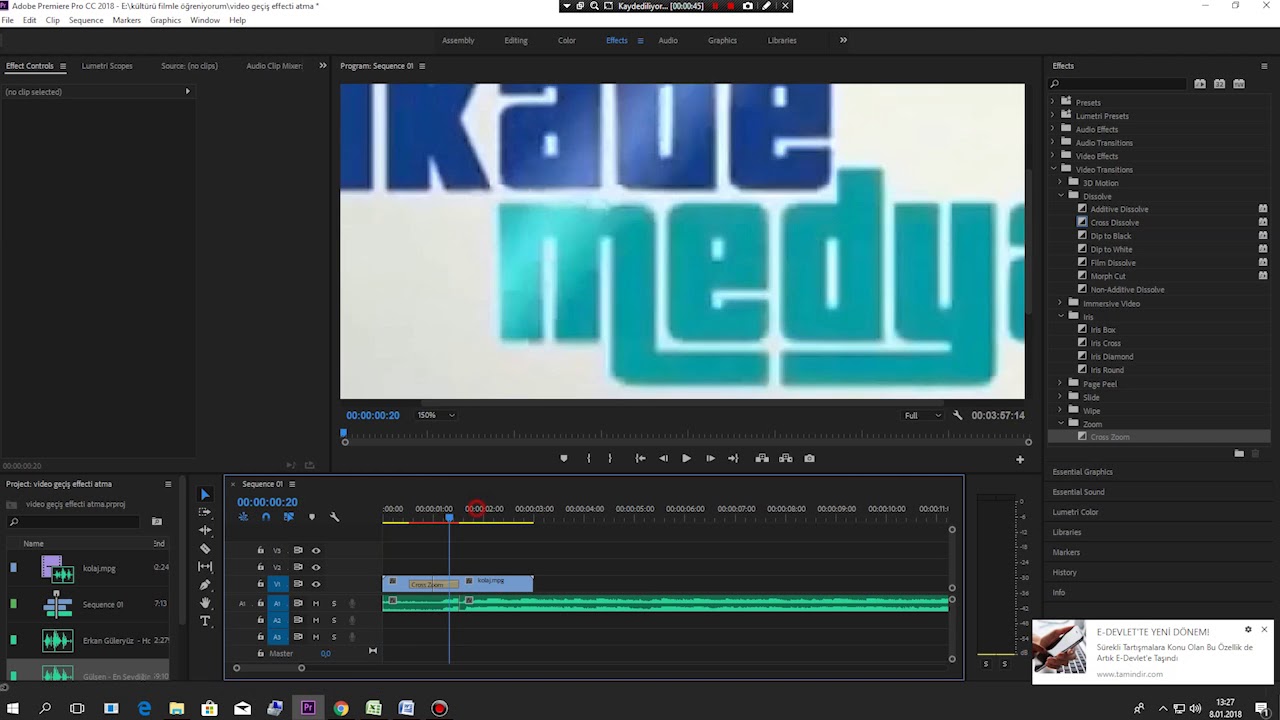Image resolution: width=1280 pixels, height=720 pixels.
Task: Select the Selection tool arrow in timeline toolbar
Action: pos(205,494)
